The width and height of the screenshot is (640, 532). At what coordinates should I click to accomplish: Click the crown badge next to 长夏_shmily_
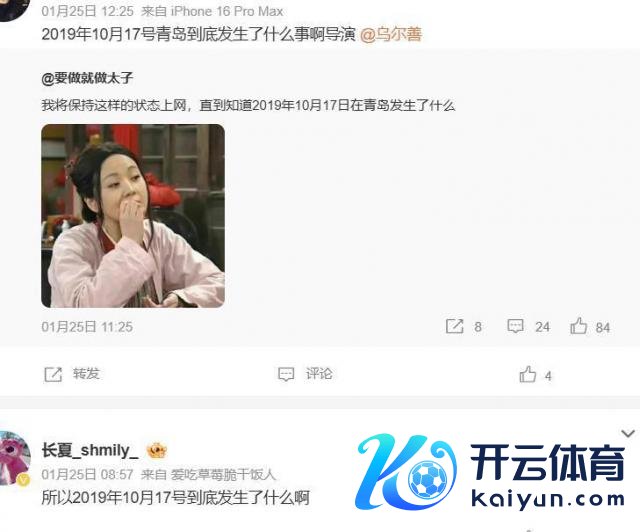pos(157,450)
